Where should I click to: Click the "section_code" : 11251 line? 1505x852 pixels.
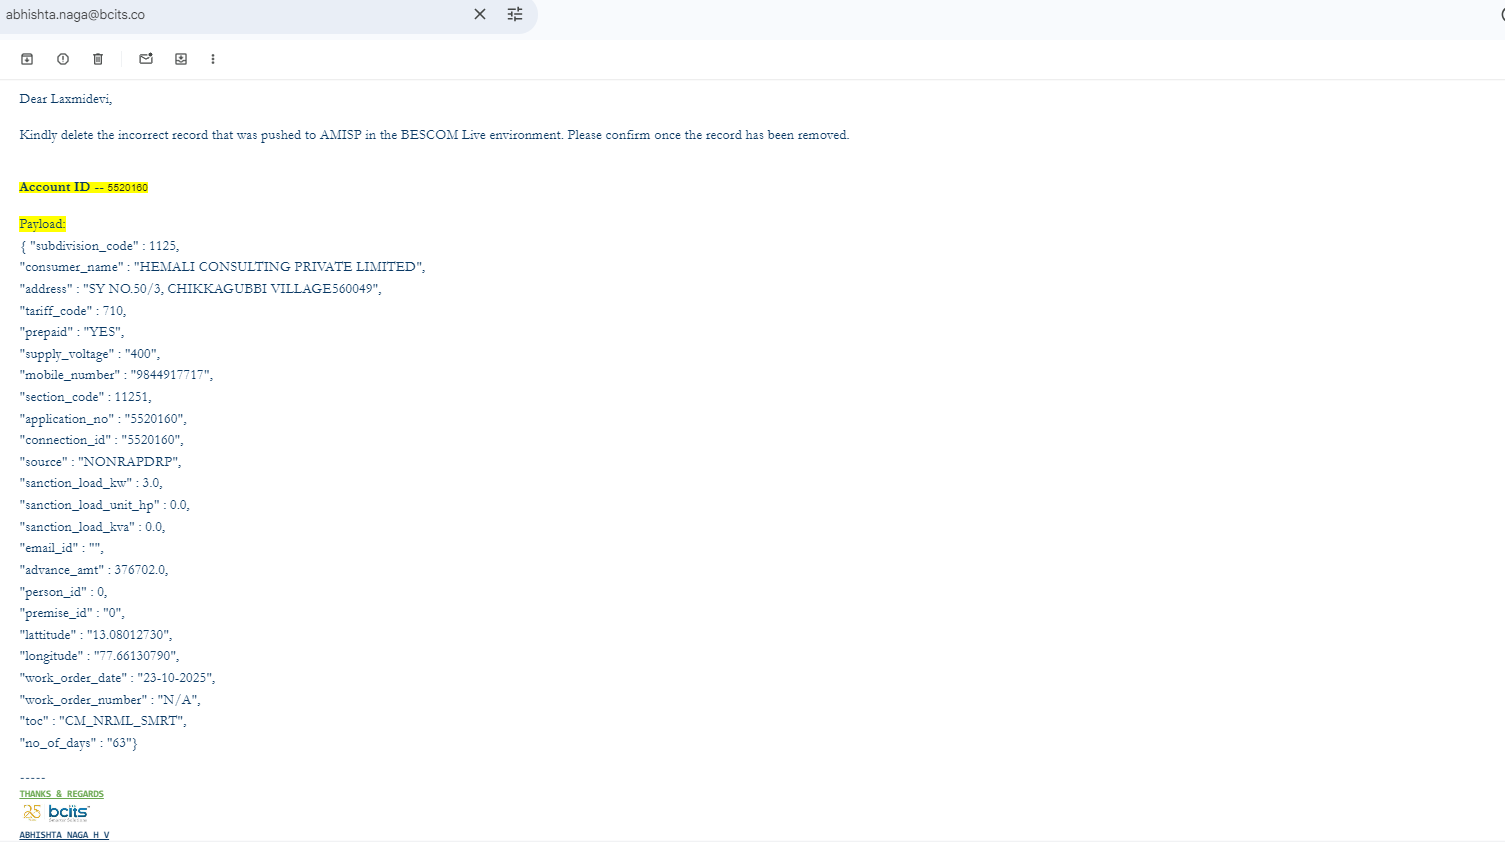pyautogui.click(x=86, y=397)
